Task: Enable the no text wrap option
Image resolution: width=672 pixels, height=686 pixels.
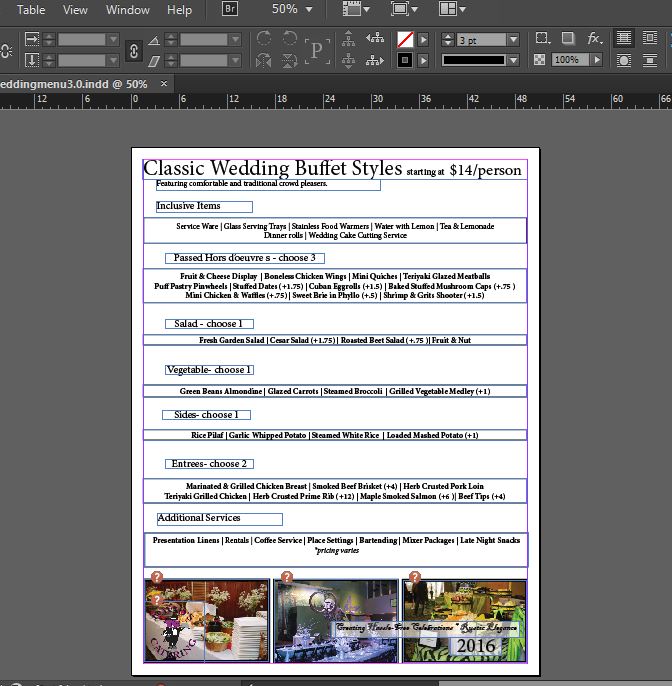Action: click(624, 39)
